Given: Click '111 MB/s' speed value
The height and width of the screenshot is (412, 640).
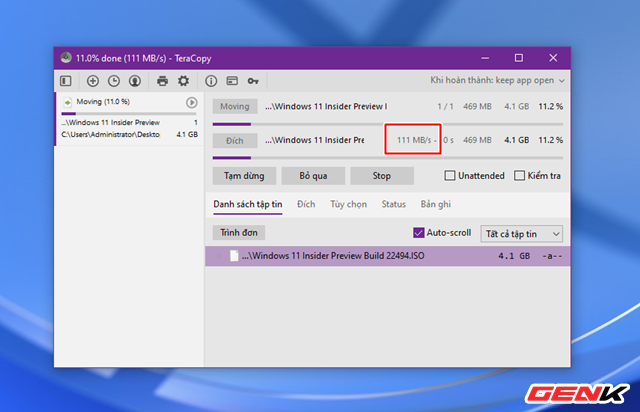Looking at the screenshot, I should (x=414, y=140).
